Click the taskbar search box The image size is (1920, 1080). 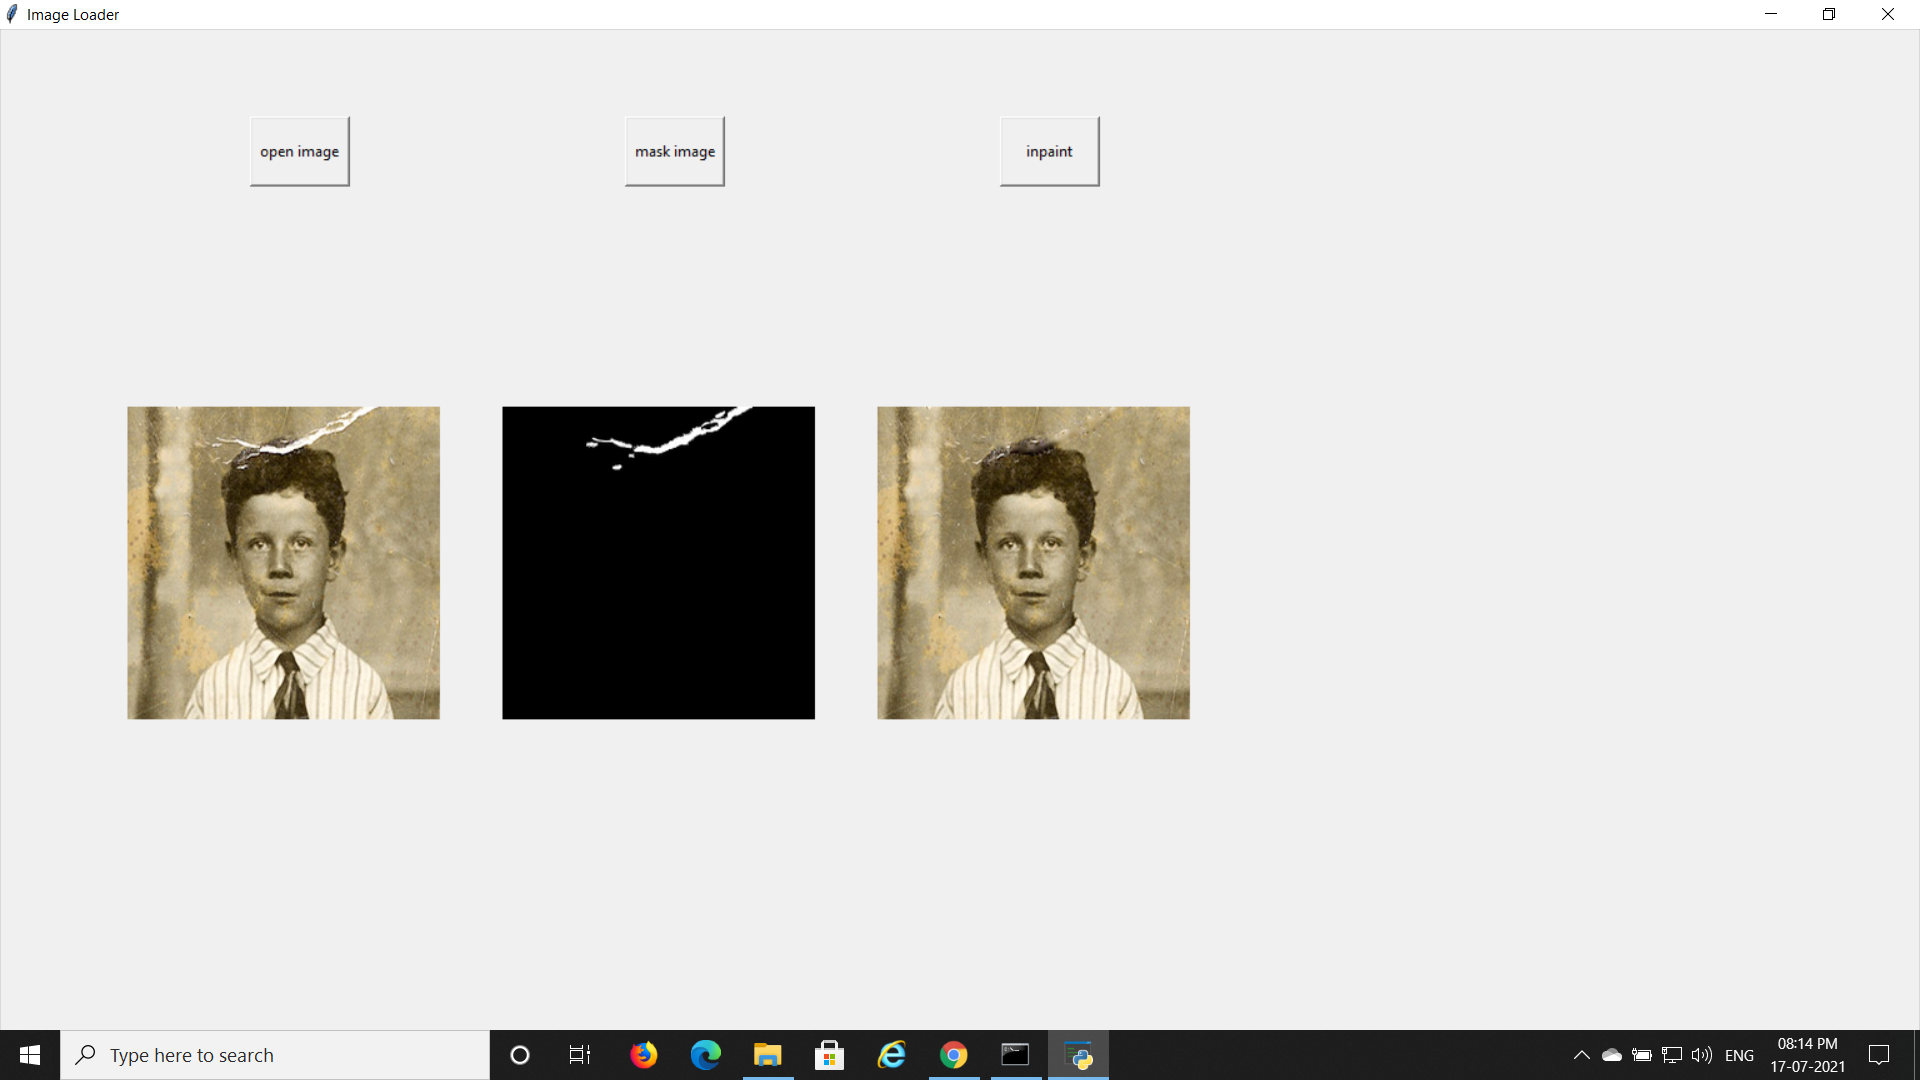tap(275, 1055)
